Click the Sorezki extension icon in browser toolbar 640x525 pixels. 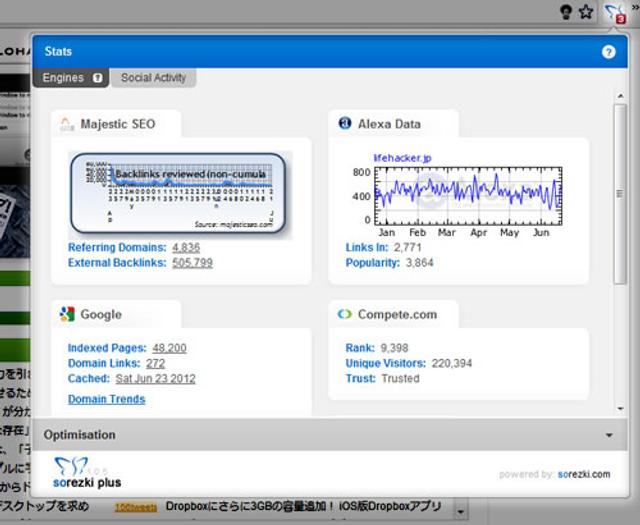pyautogui.click(x=615, y=13)
